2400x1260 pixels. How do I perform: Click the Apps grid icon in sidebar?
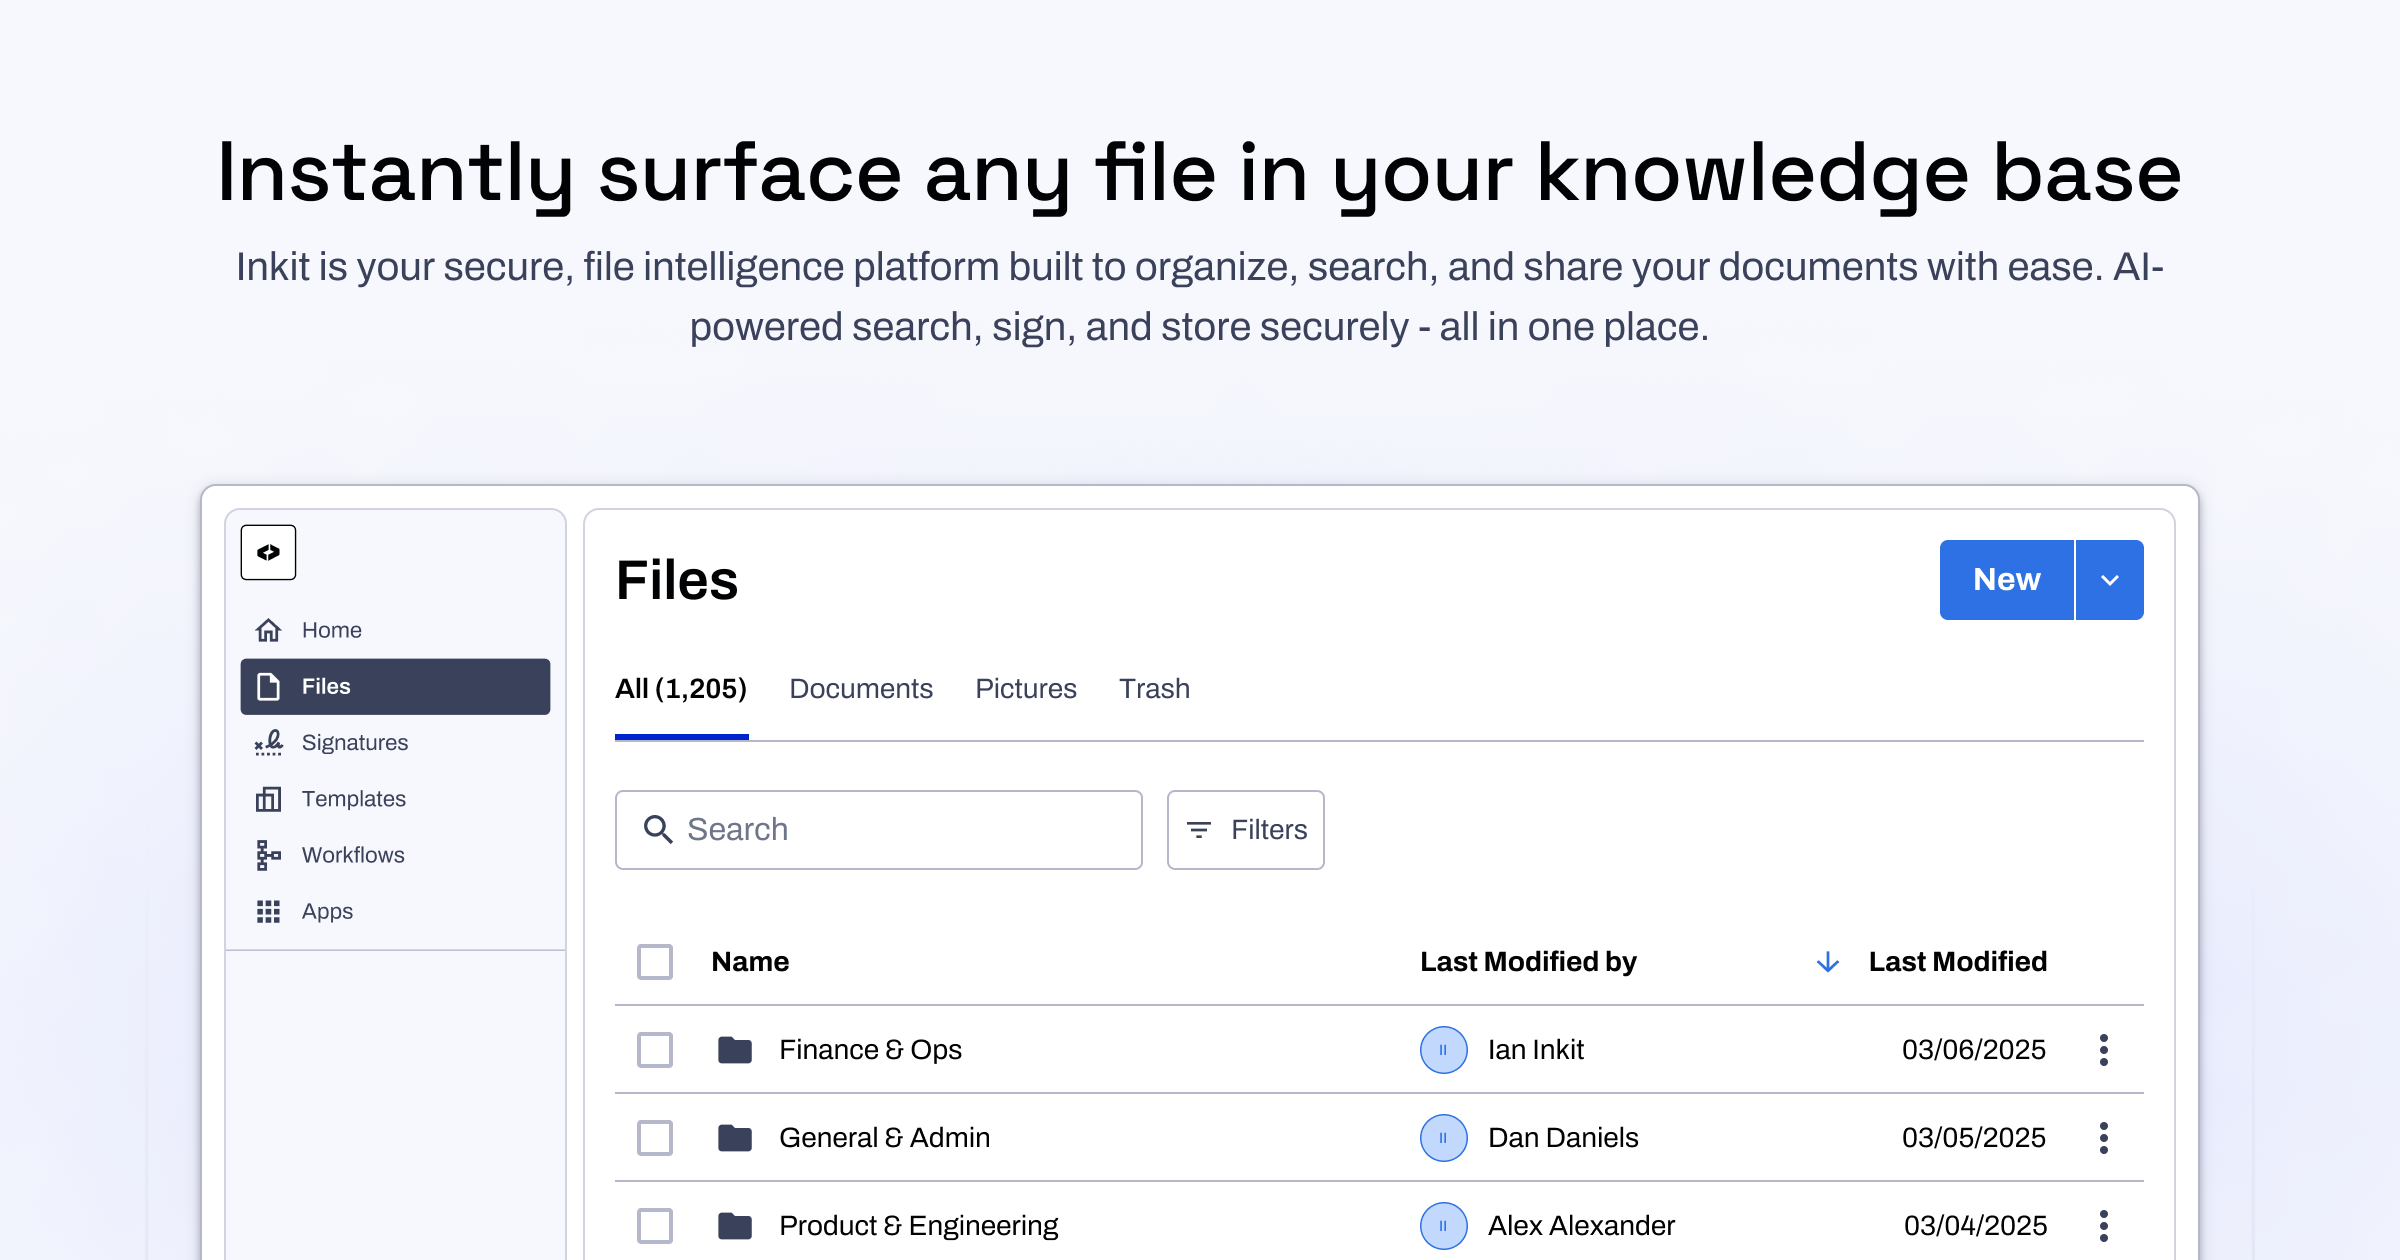(x=268, y=911)
